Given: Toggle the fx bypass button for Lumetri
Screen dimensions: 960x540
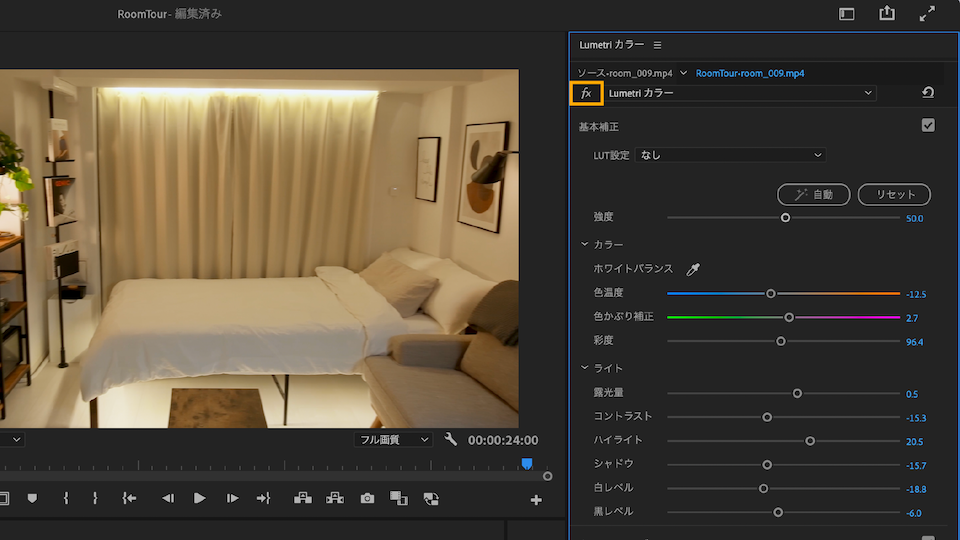Looking at the screenshot, I should (586, 93).
